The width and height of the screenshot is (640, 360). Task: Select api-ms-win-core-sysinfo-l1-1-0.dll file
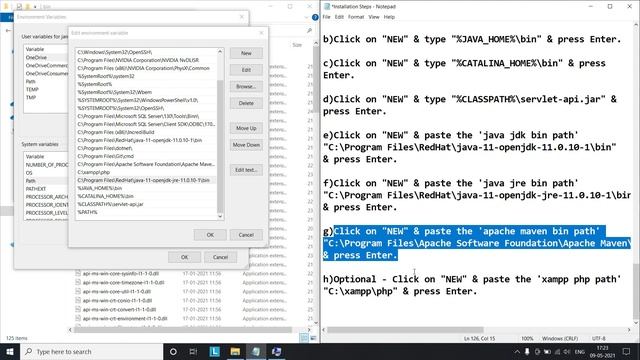click(x=121, y=273)
